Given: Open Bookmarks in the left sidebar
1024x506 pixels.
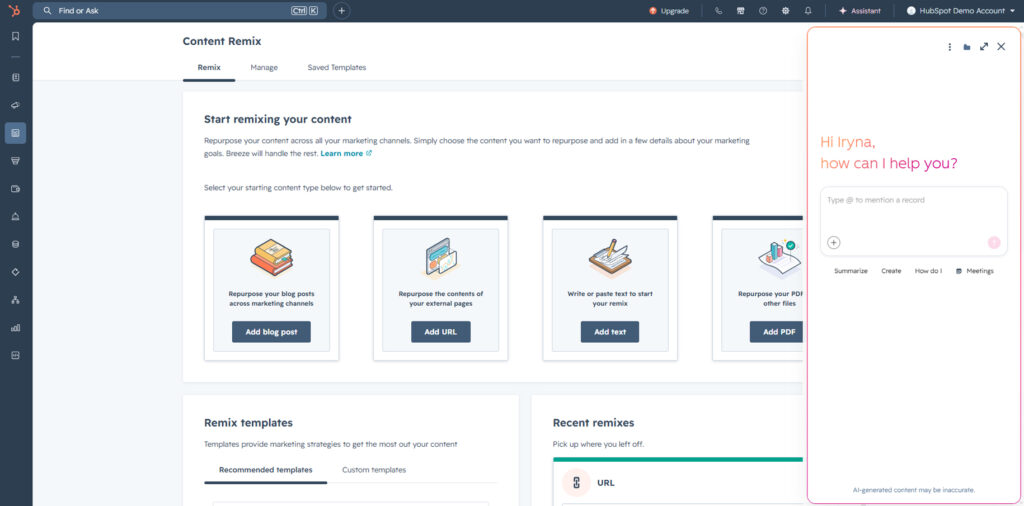Looking at the screenshot, I should [x=16, y=37].
